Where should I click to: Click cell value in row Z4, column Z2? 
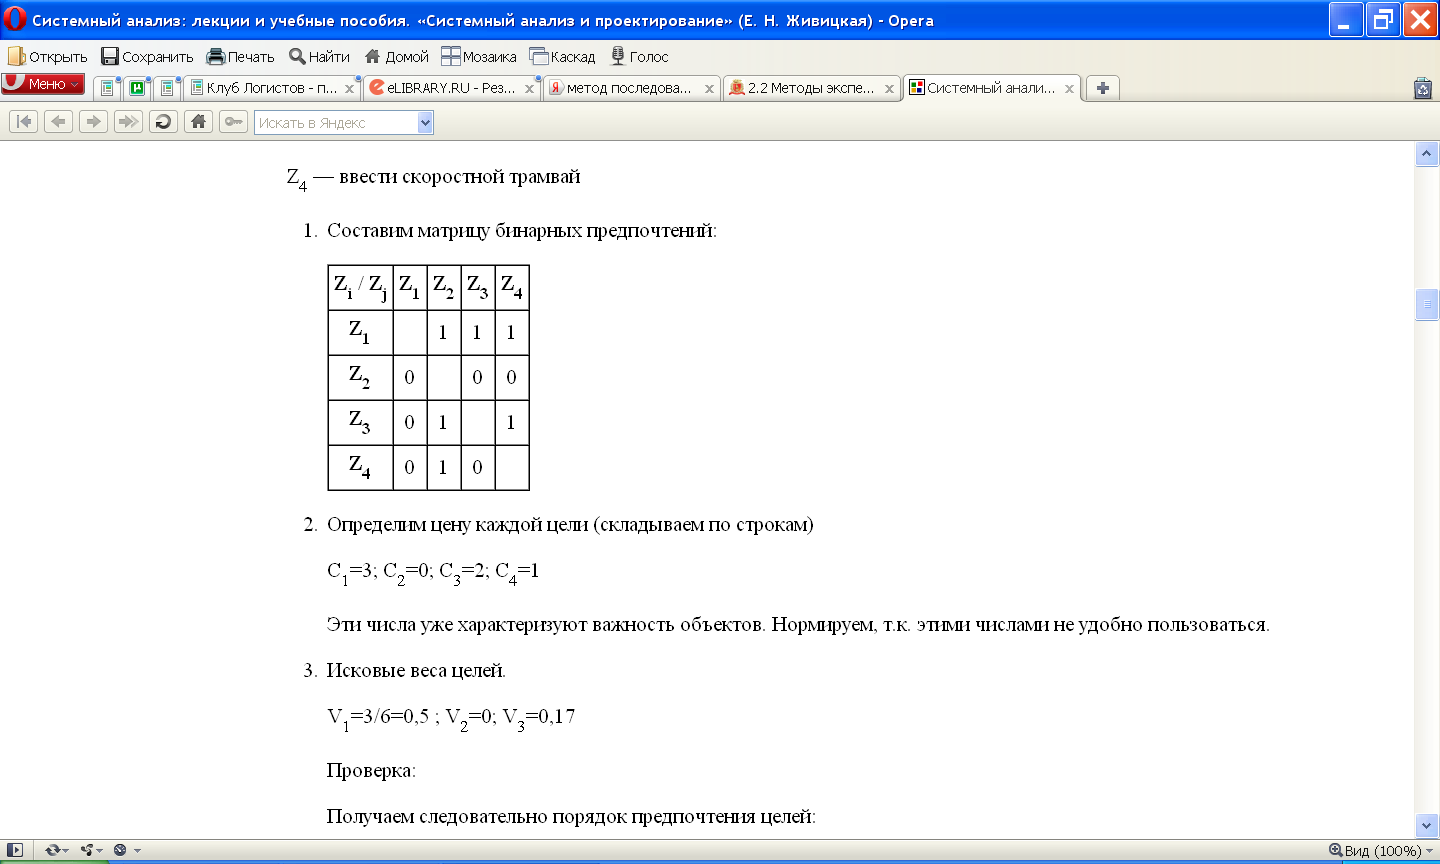(443, 467)
